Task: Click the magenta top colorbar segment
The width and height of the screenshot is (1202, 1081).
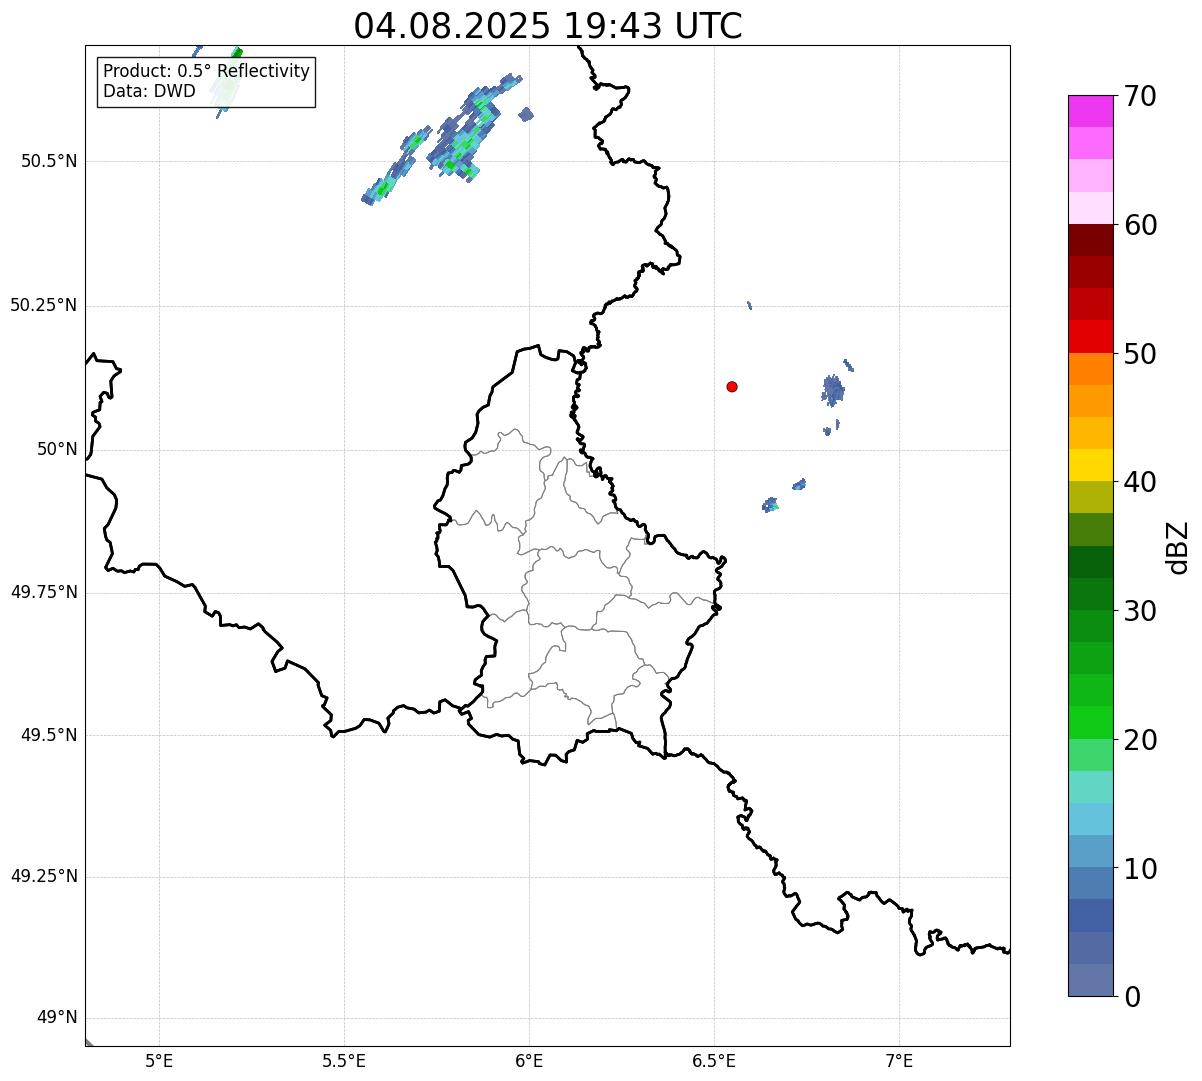Action: point(1091,111)
